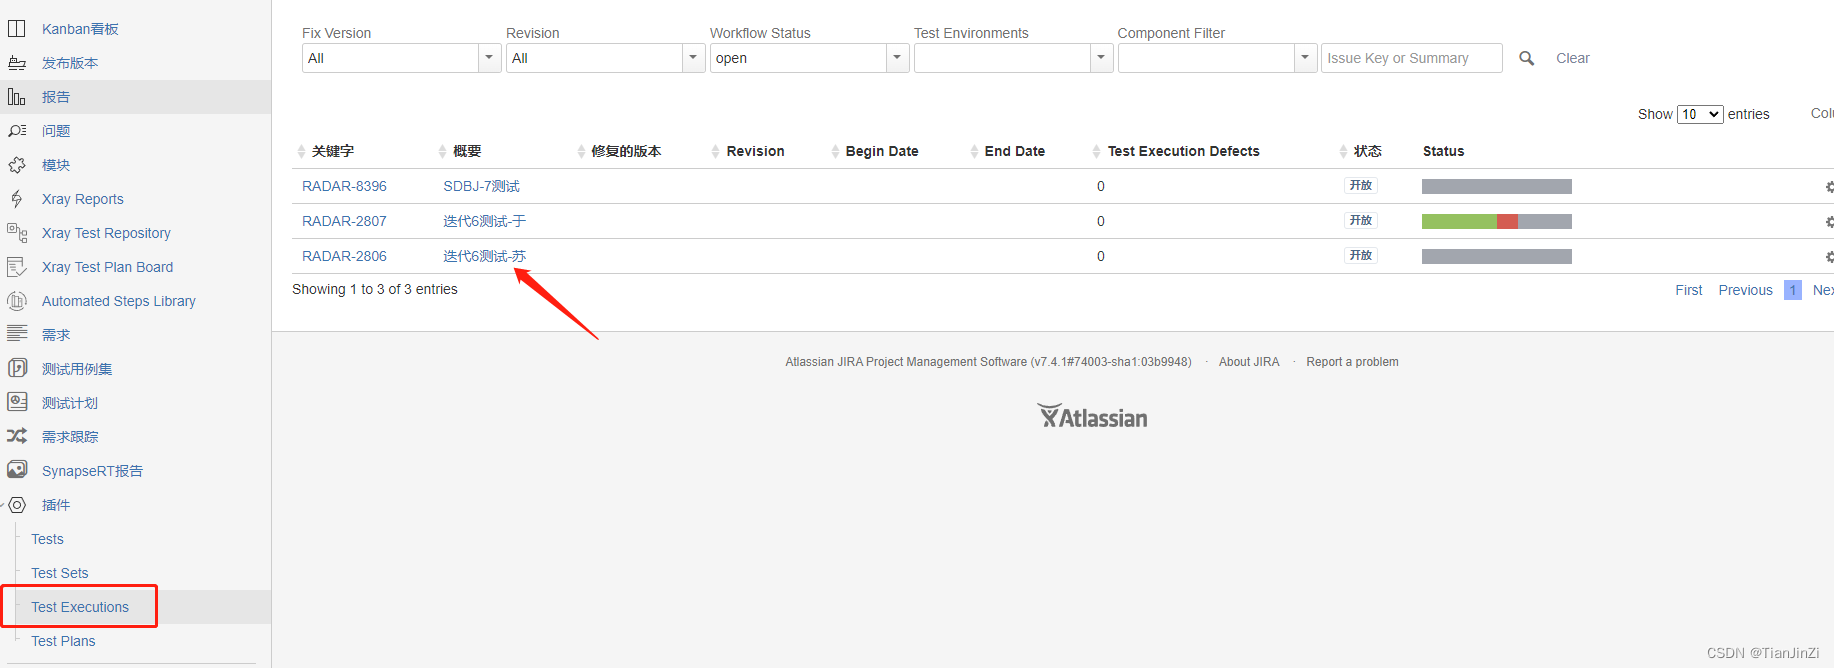1834x668 pixels.
Task: Sort by 状态 column arrows
Action: click(x=1343, y=151)
